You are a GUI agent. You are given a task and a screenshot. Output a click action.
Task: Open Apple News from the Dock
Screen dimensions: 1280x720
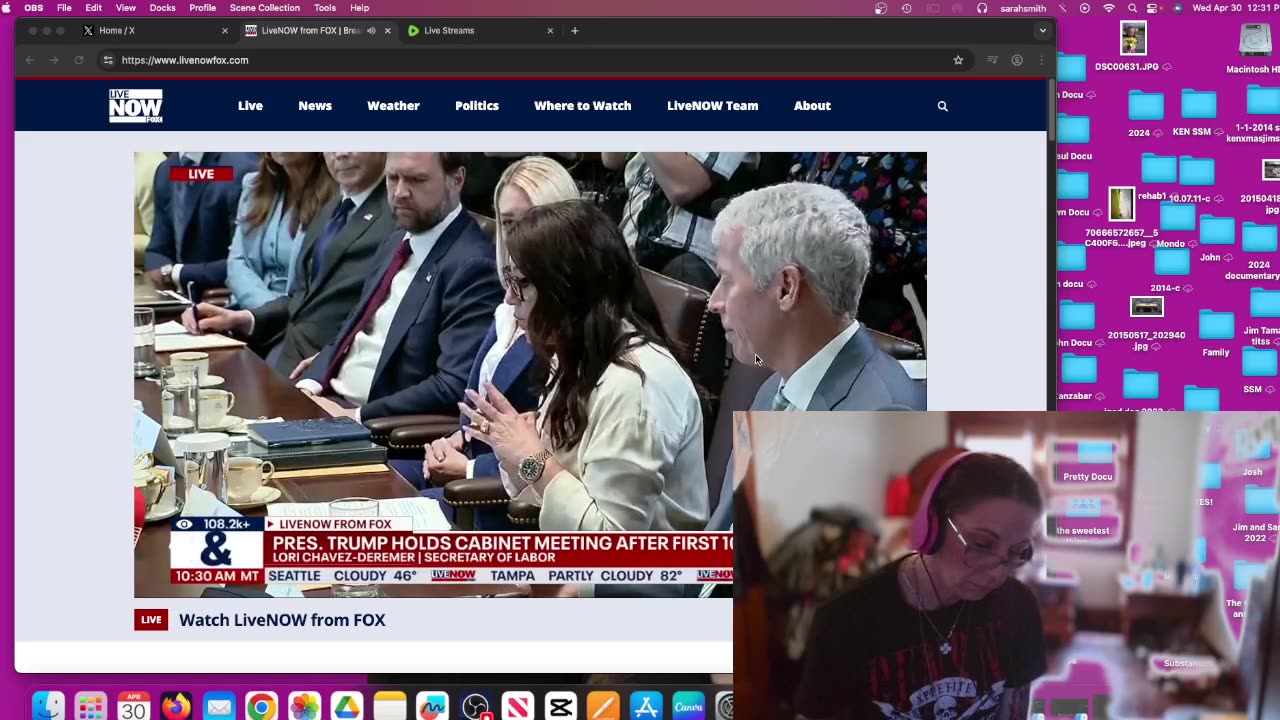tap(518, 707)
